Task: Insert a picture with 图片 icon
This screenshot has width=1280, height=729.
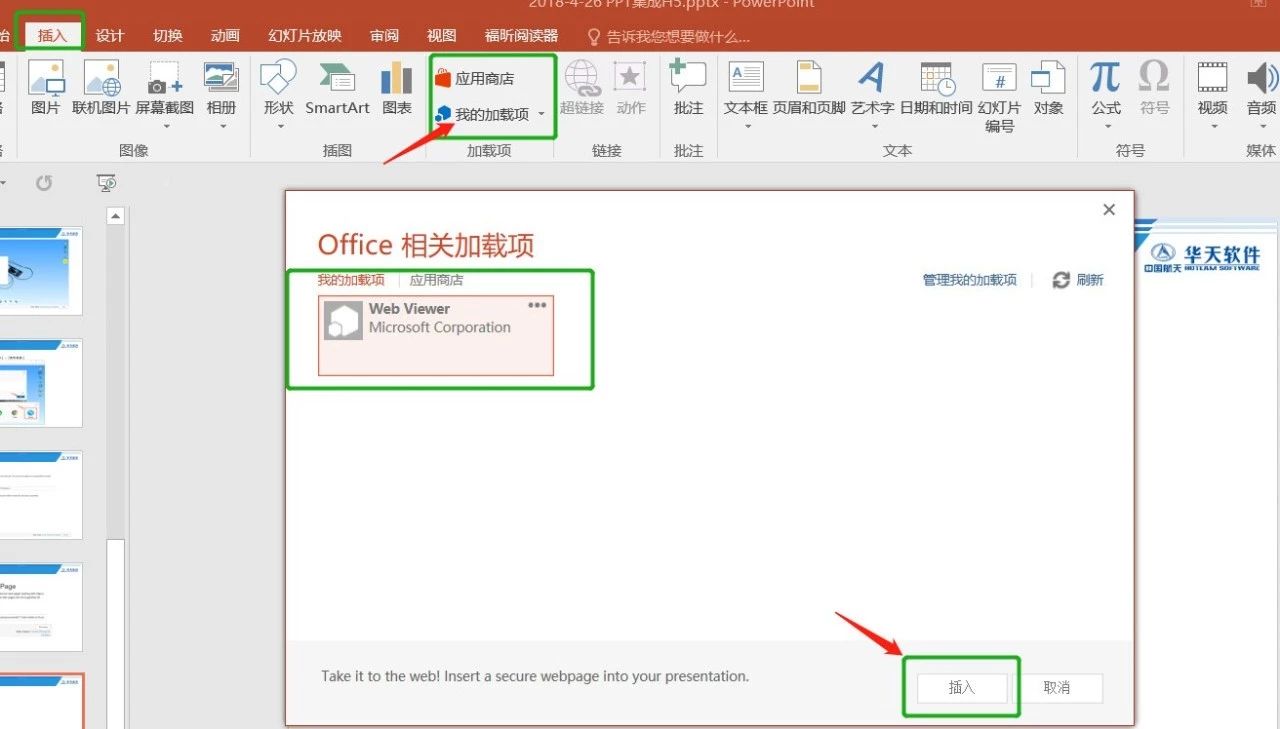Action: click(45, 88)
